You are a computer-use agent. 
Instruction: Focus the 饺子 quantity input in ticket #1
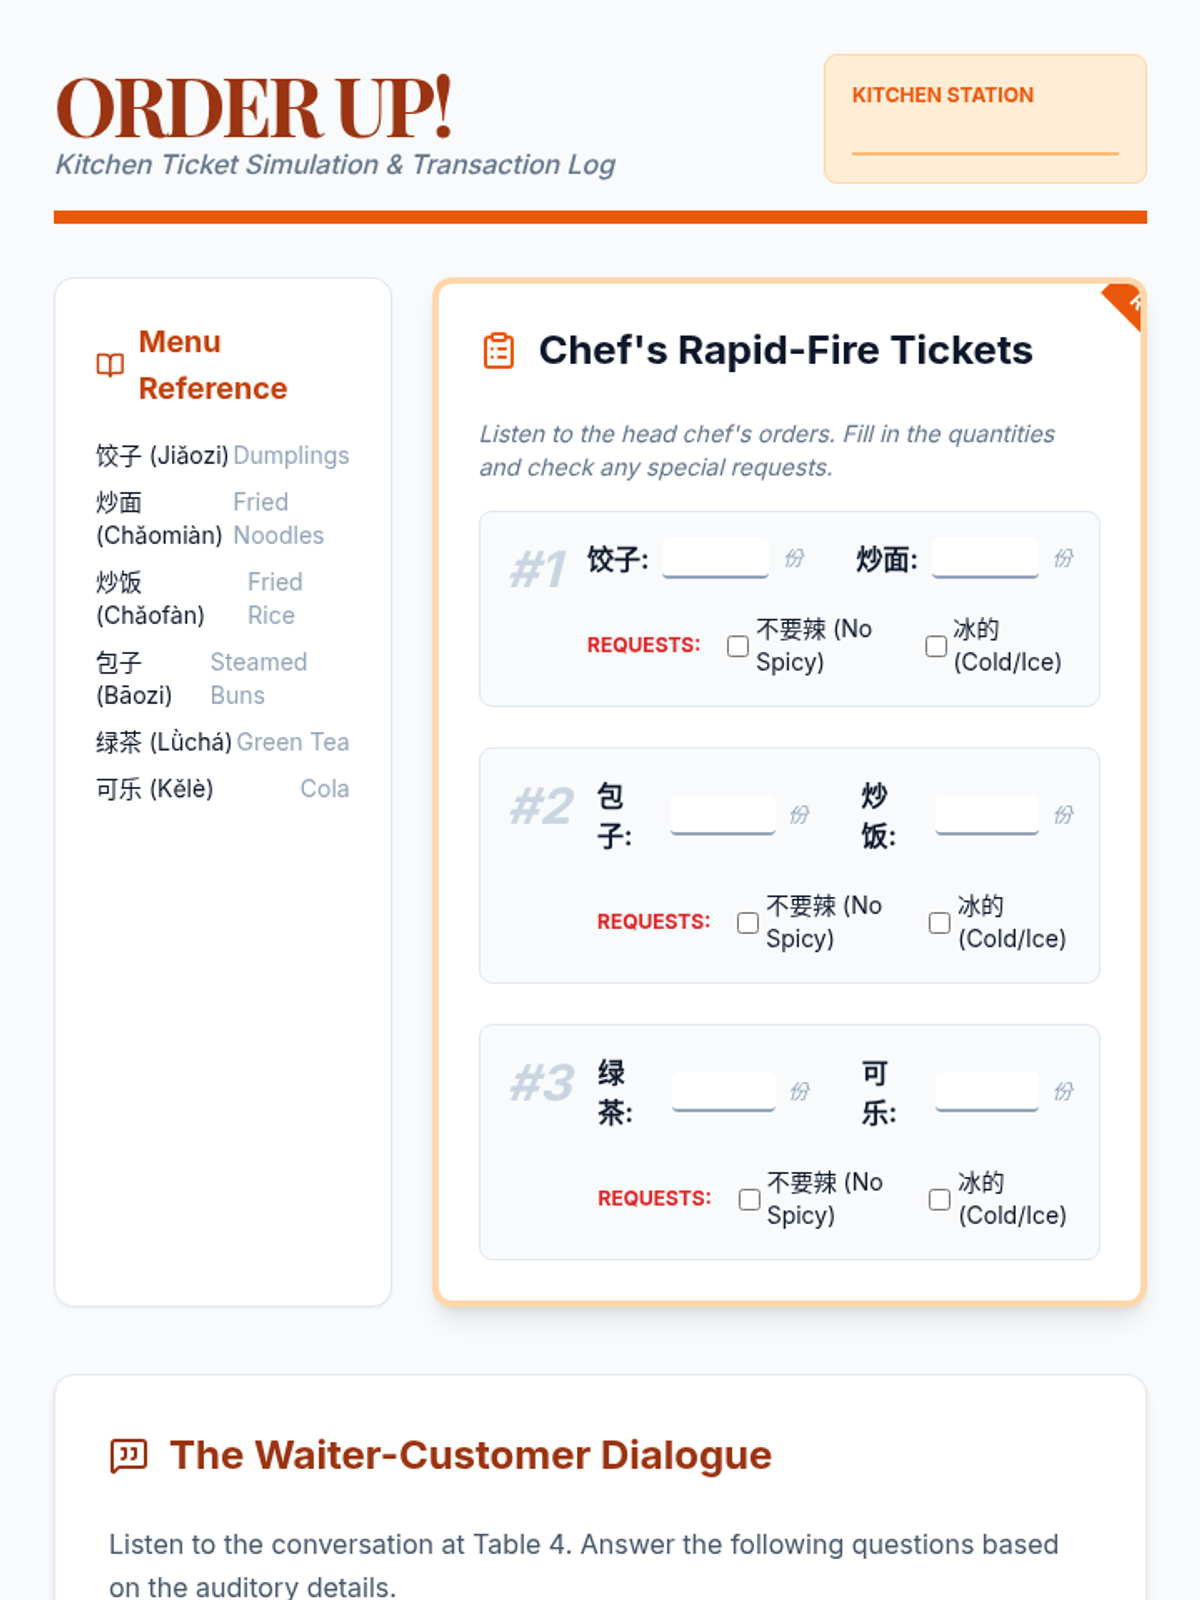(x=715, y=558)
